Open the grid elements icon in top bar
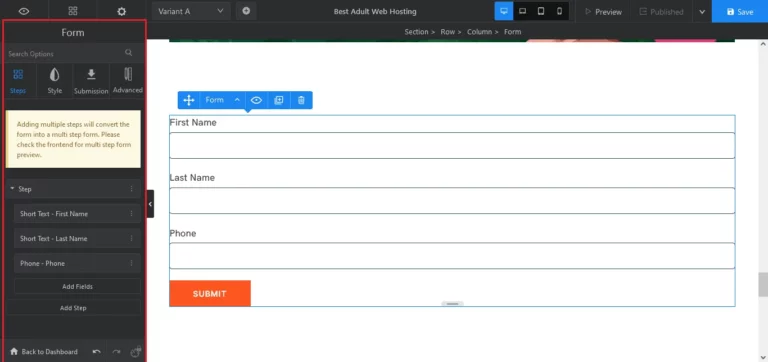 click(72, 11)
